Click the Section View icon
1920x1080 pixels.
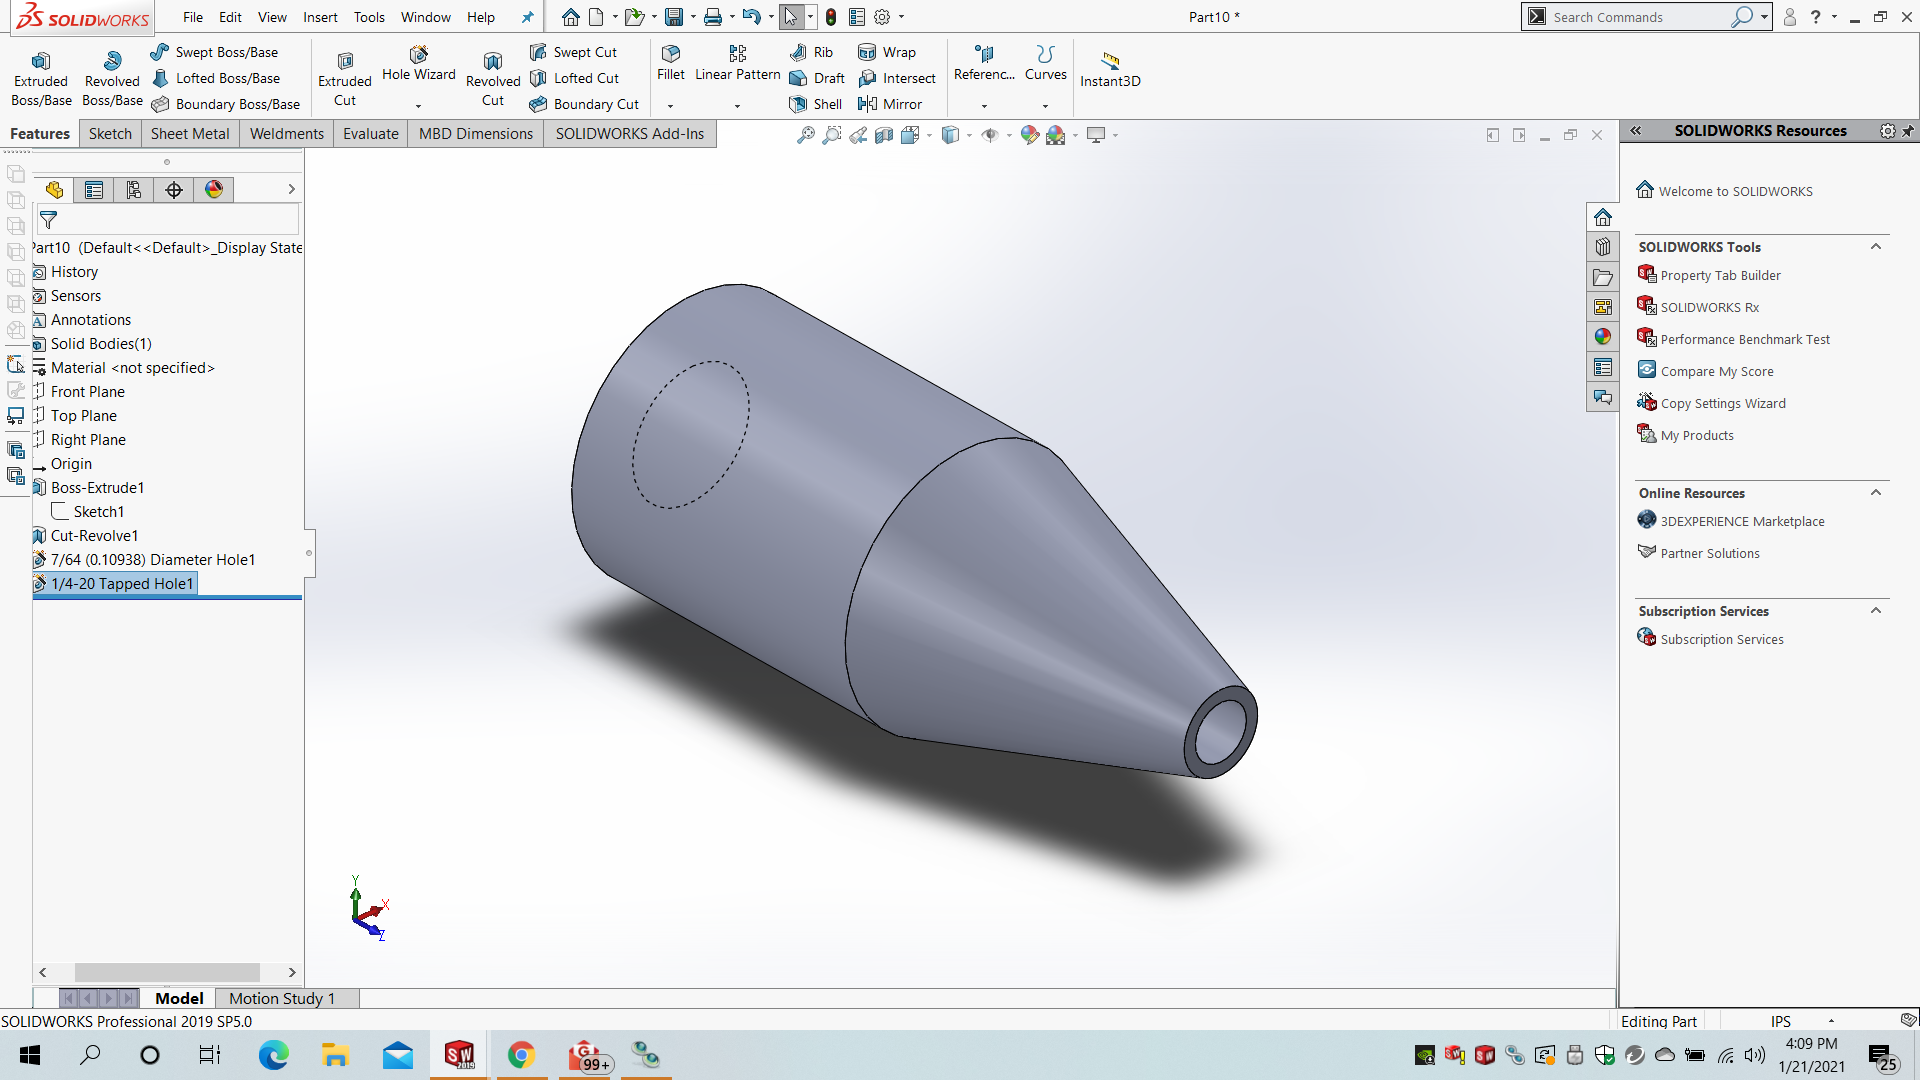coord(884,135)
